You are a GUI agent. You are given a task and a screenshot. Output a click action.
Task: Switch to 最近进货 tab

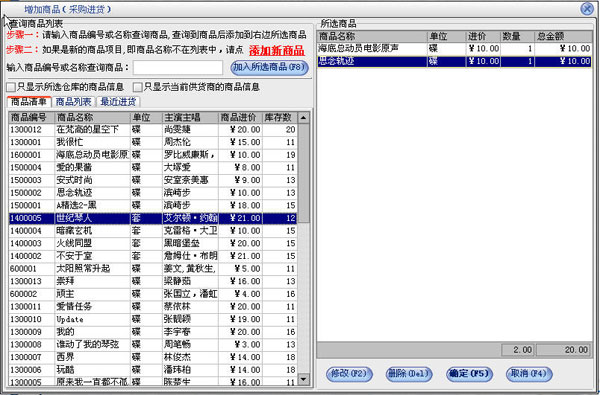tap(118, 102)
